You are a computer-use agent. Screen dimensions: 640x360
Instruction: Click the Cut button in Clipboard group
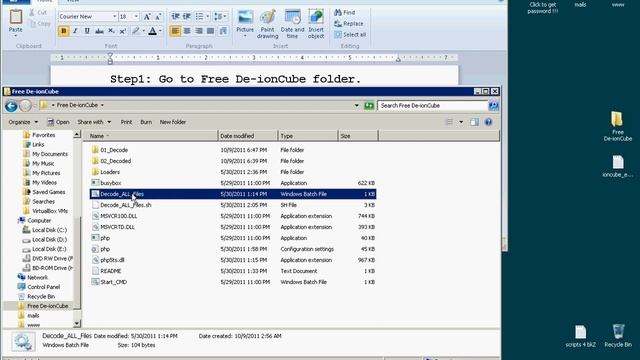pyautogui.click(x=38, y=13)
